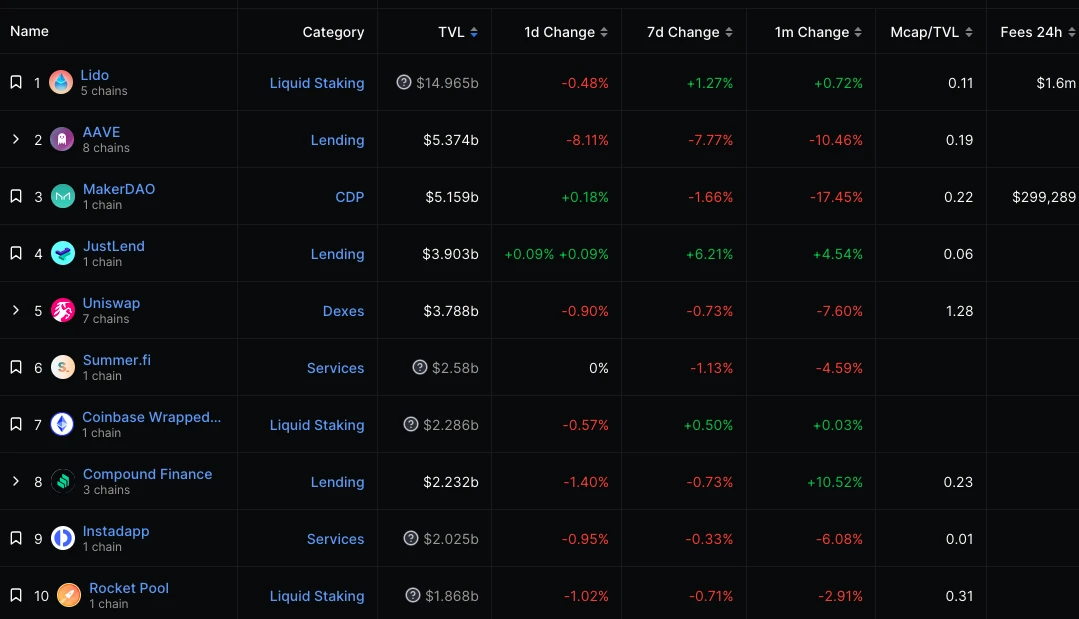The width and height of the screenshot is (1079, 619).
Task: Select the 1.28 Mcap/TVL value
Action: [959, 312]
